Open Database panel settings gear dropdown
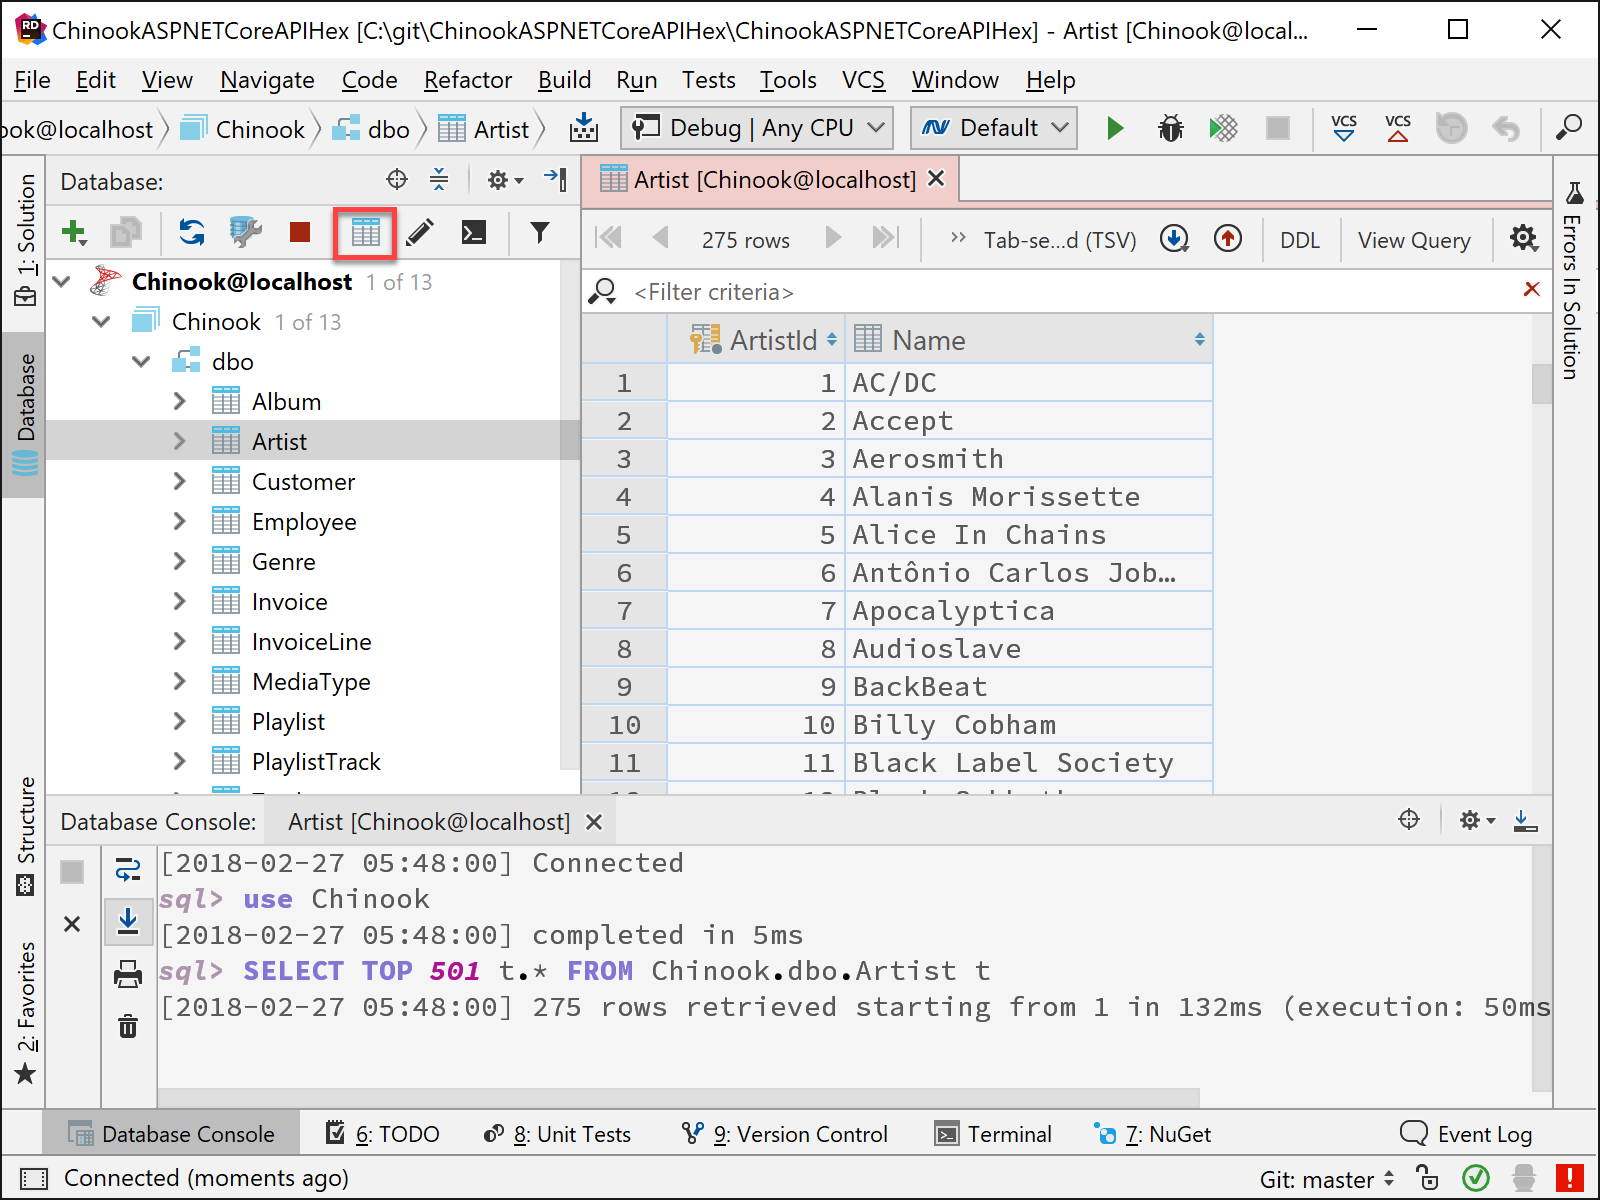The height and width of the screenshot is (1200, 1600). point(504,180)
